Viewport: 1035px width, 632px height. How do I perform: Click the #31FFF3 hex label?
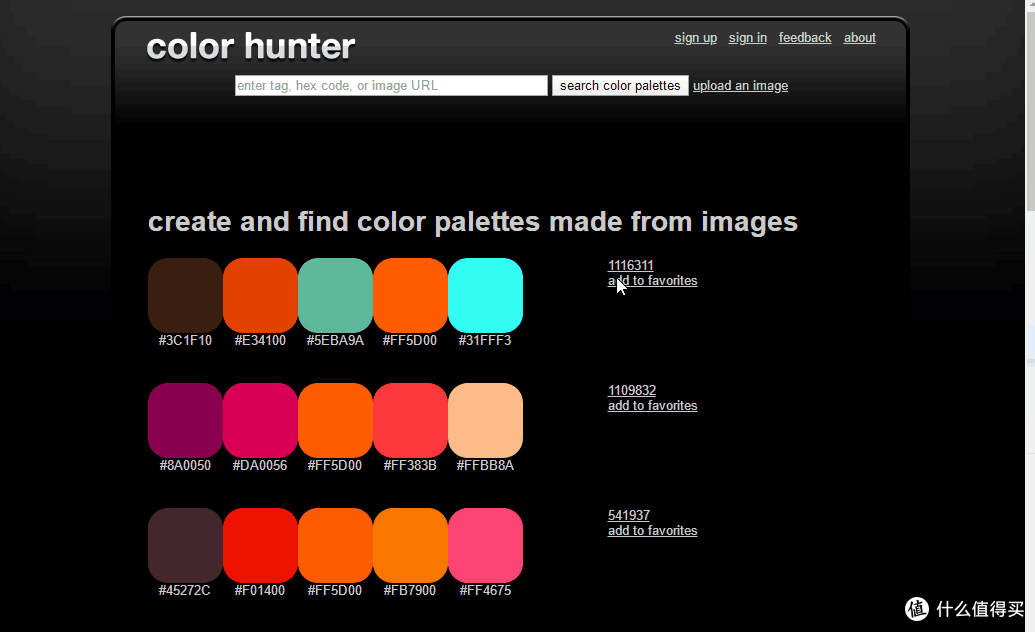pos(484,341)
